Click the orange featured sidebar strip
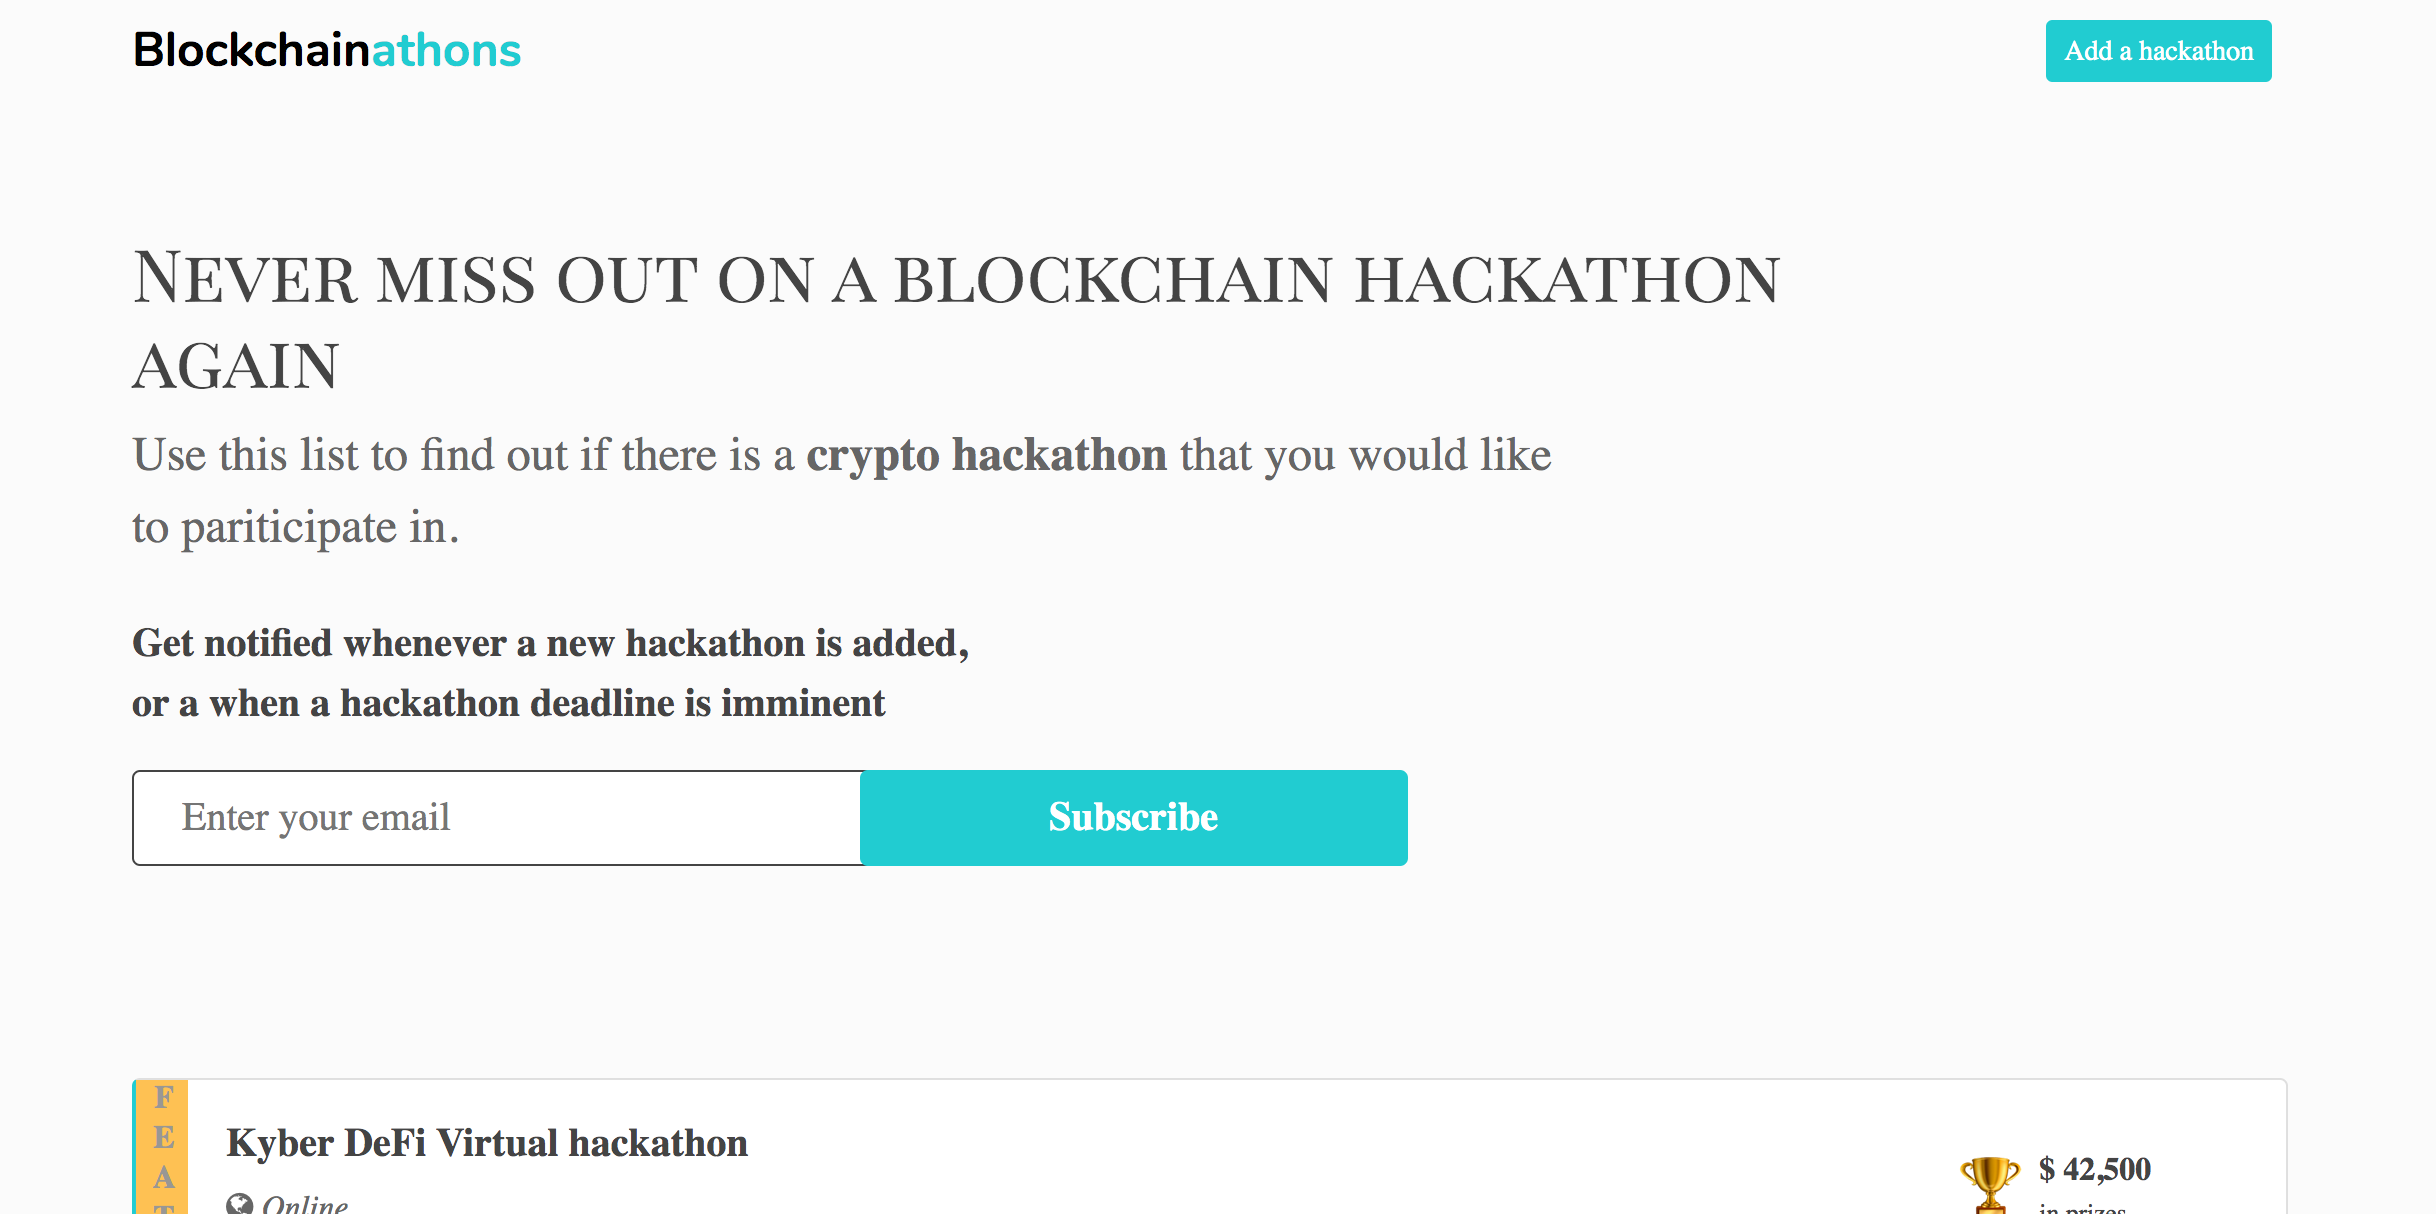The width and height of the screenshot is (2436, 1214). pos(160,1148)
